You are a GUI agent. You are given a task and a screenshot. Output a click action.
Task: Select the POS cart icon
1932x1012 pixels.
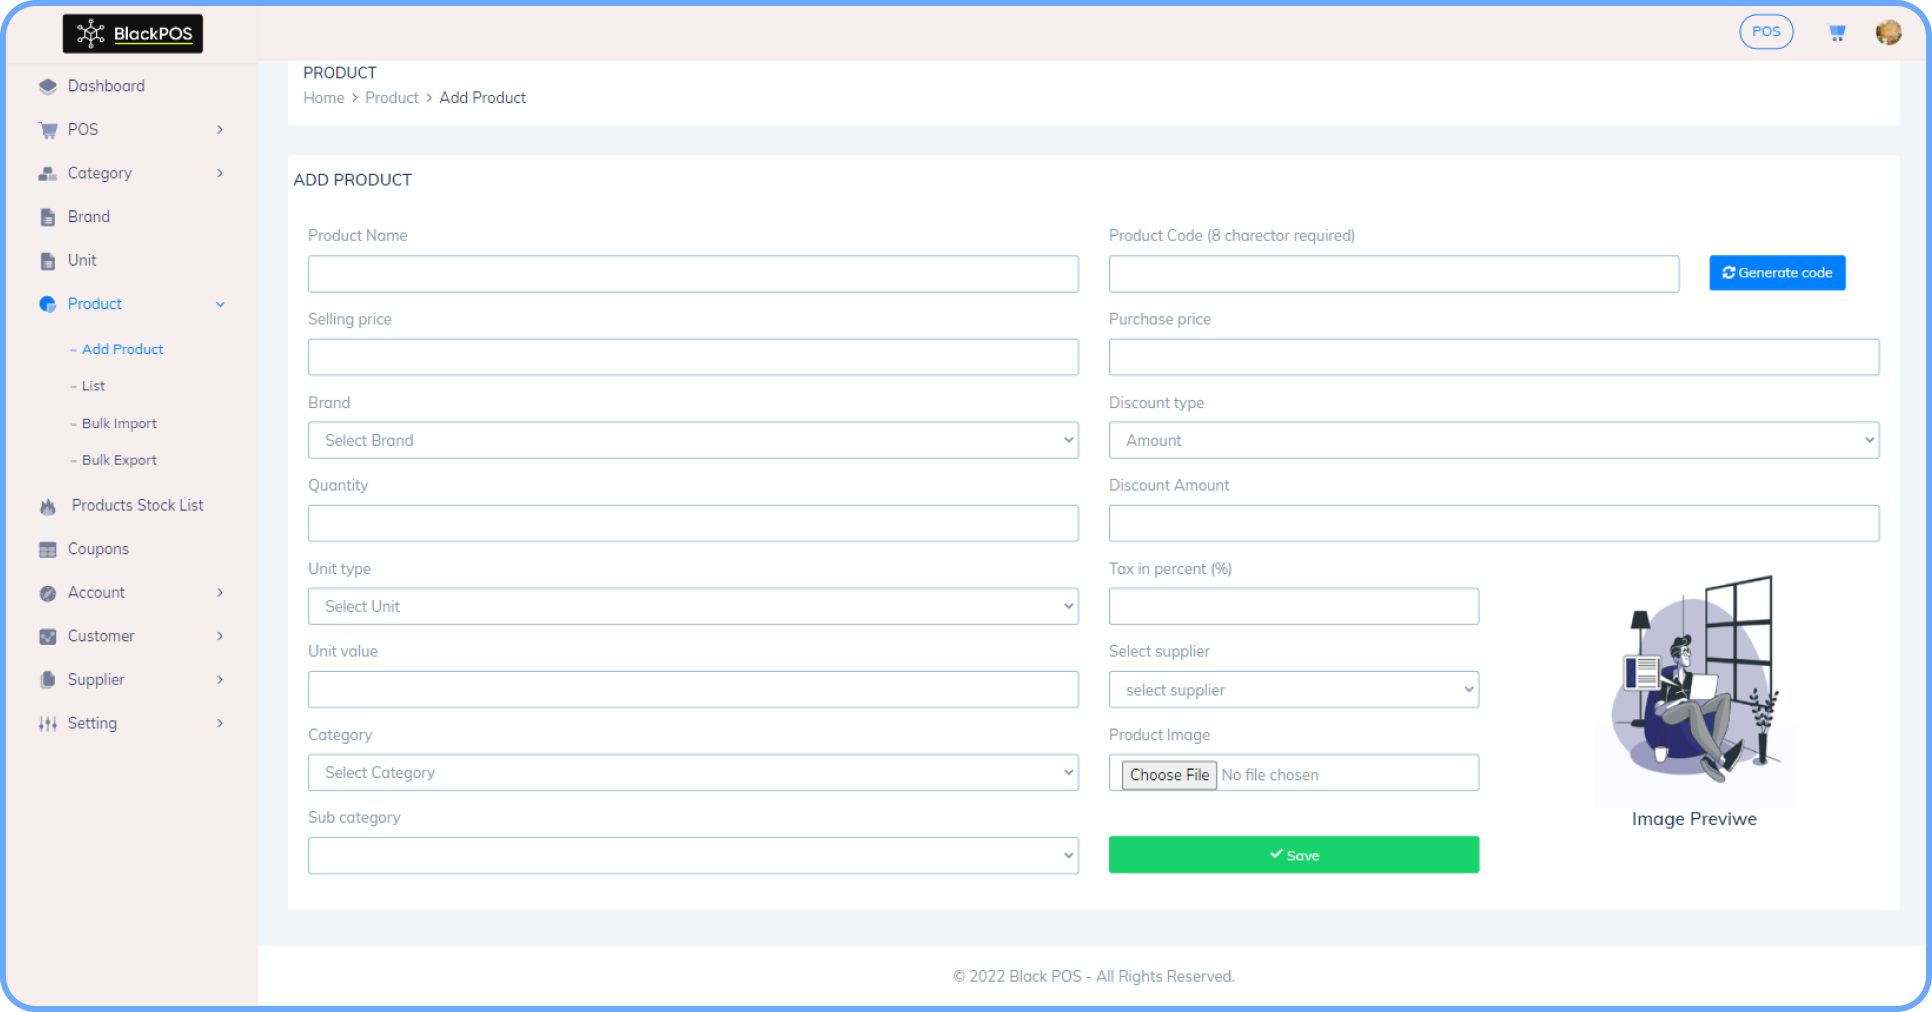[47, 129]
